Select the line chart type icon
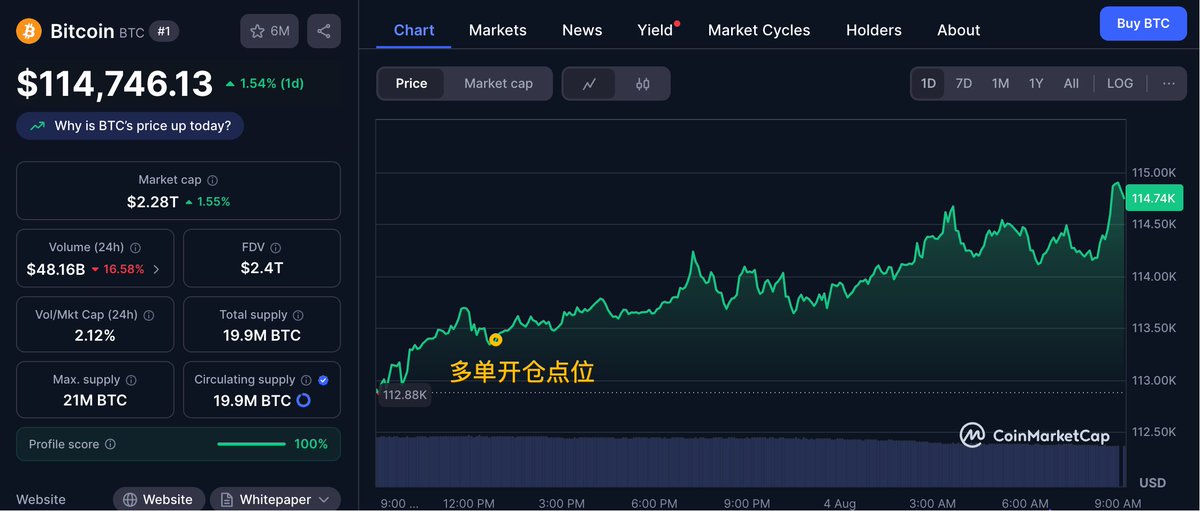 590,84
